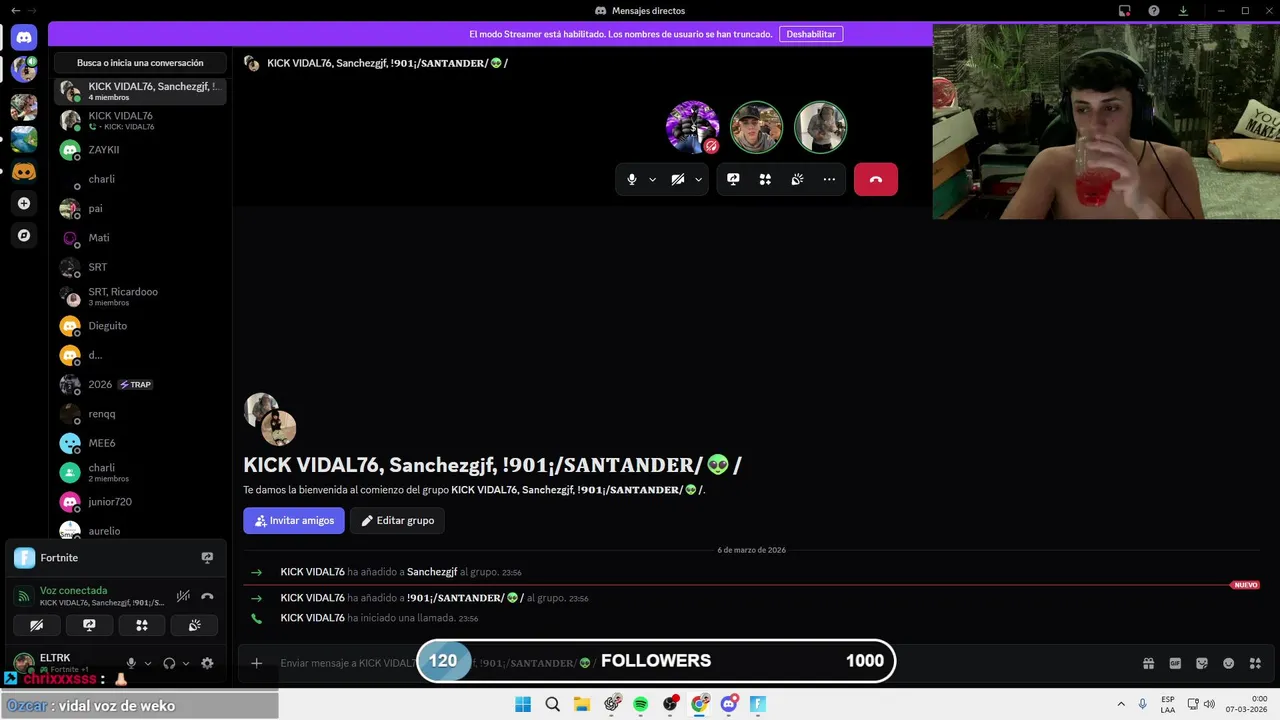The width and height of the screenshot is (1280, 720).
Task: Open File Explorer from the taskbar
Action: [x=582, y=704]
